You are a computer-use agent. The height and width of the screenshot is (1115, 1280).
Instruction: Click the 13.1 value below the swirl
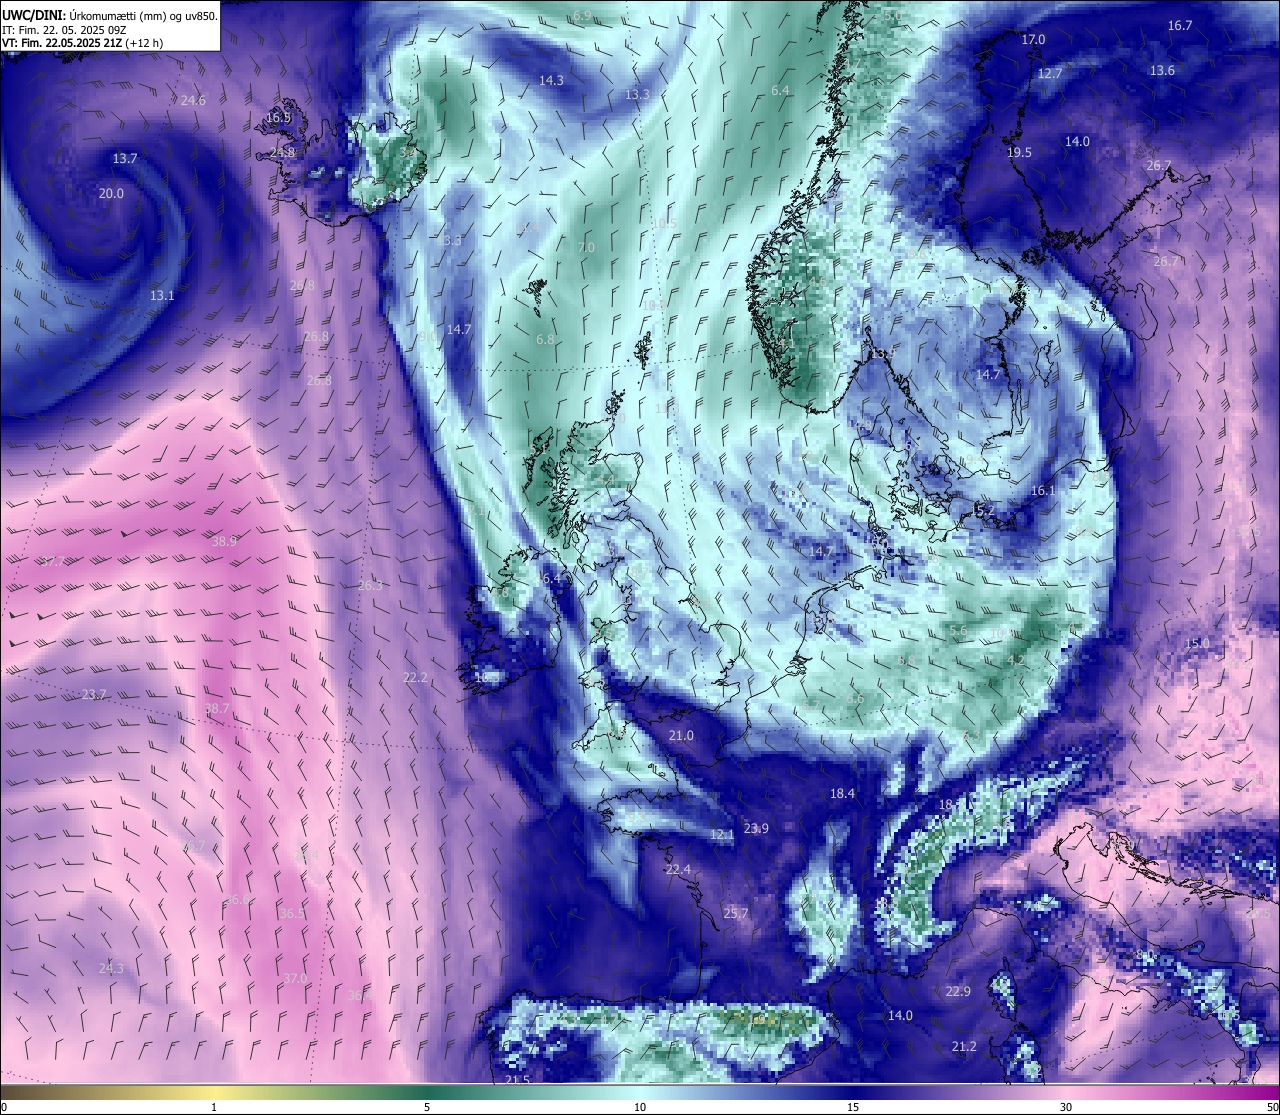coord(162,295)
